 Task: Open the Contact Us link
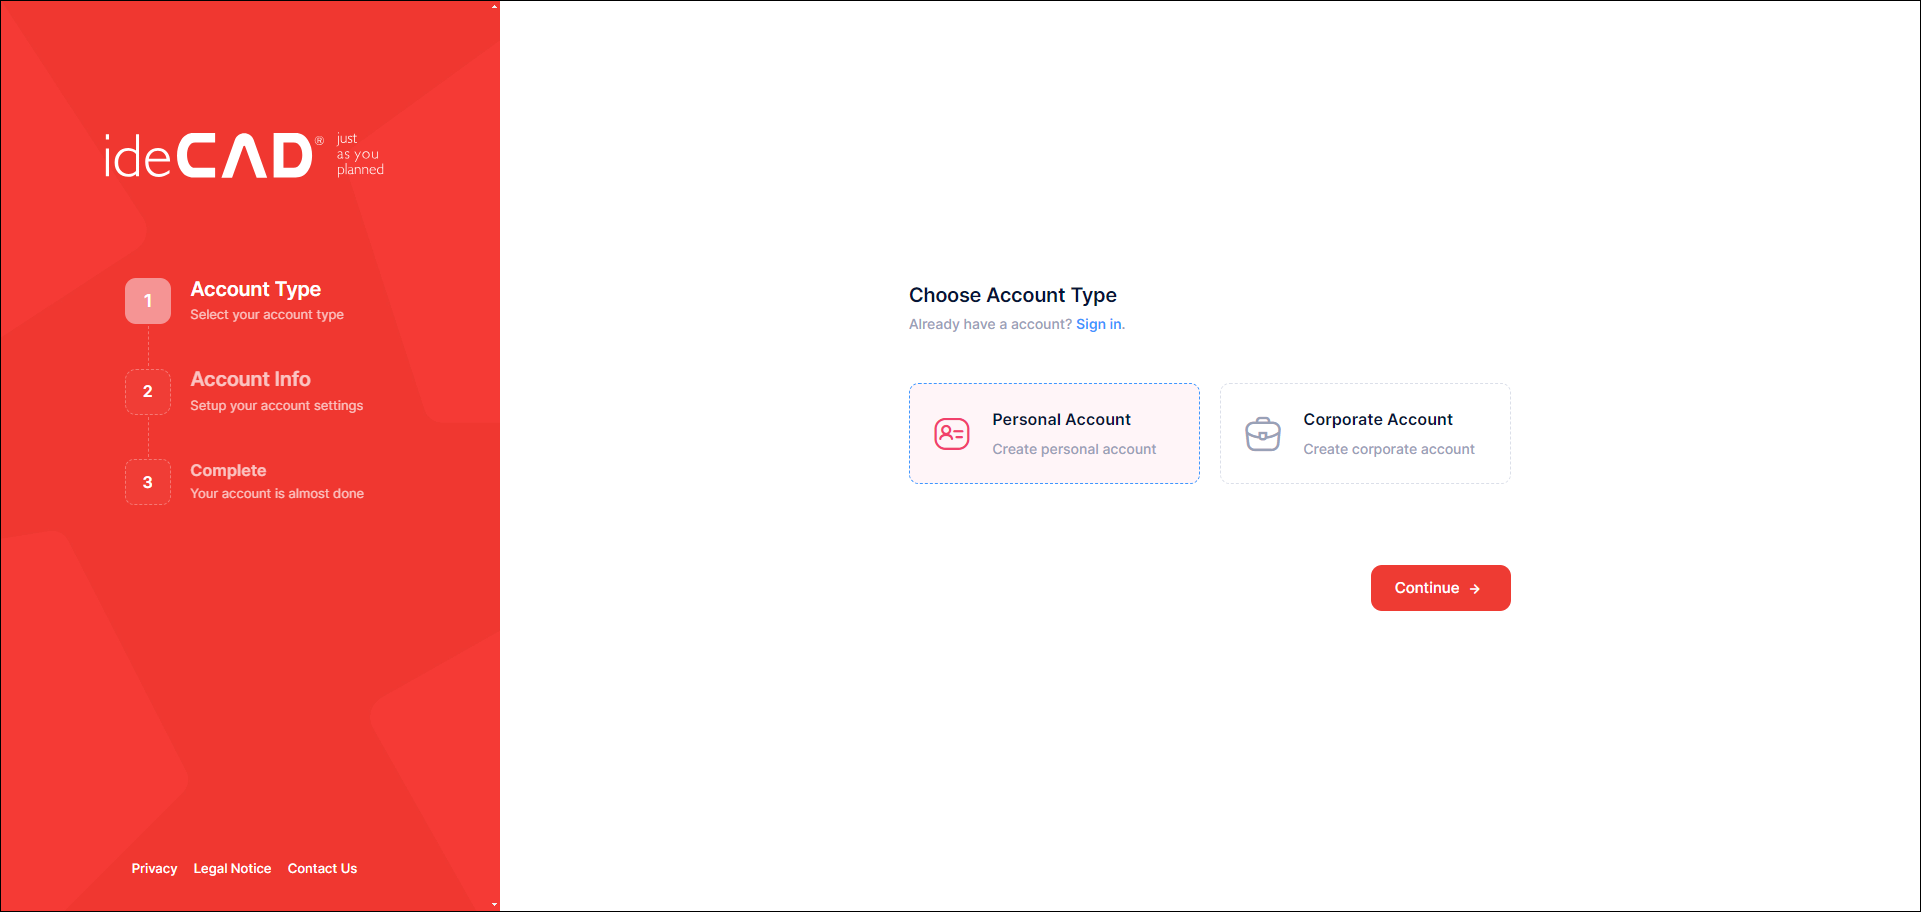click(x=322, y=869)
